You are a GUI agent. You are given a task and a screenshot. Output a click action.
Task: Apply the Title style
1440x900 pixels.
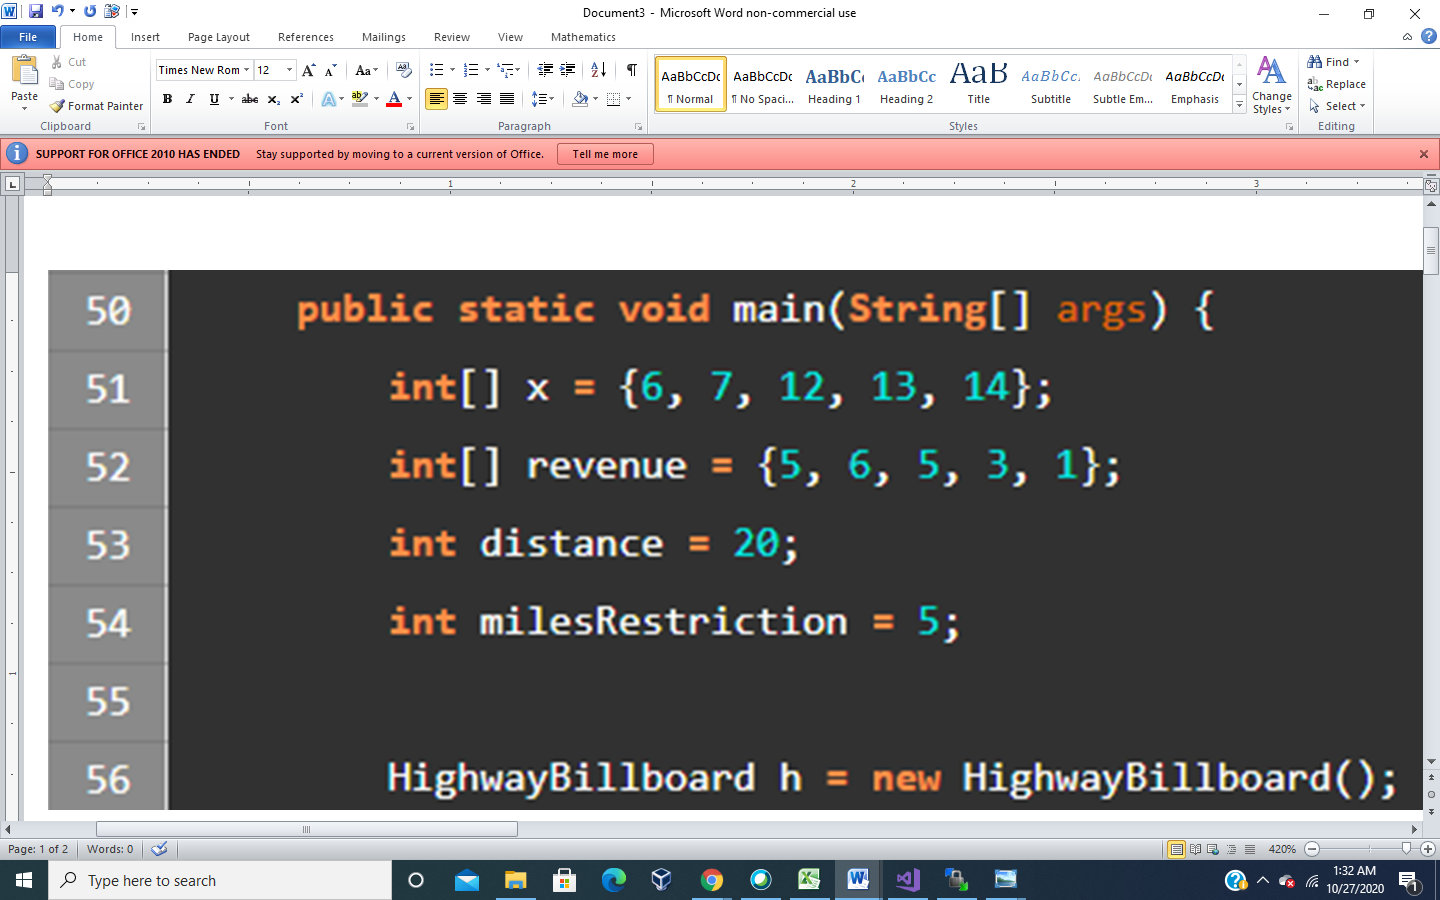pos(978,84)
